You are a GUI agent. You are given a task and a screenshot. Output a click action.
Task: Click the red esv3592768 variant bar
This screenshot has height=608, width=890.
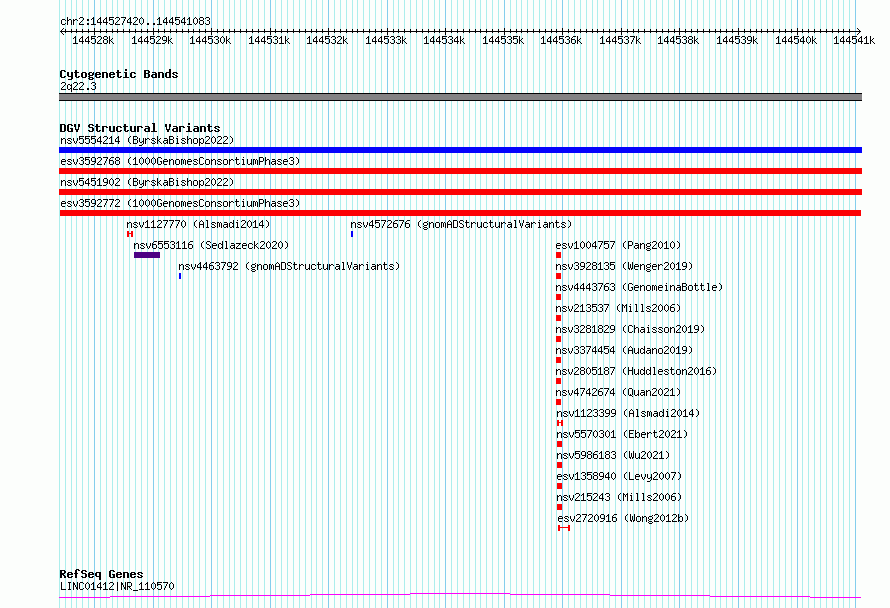[460, 171]
